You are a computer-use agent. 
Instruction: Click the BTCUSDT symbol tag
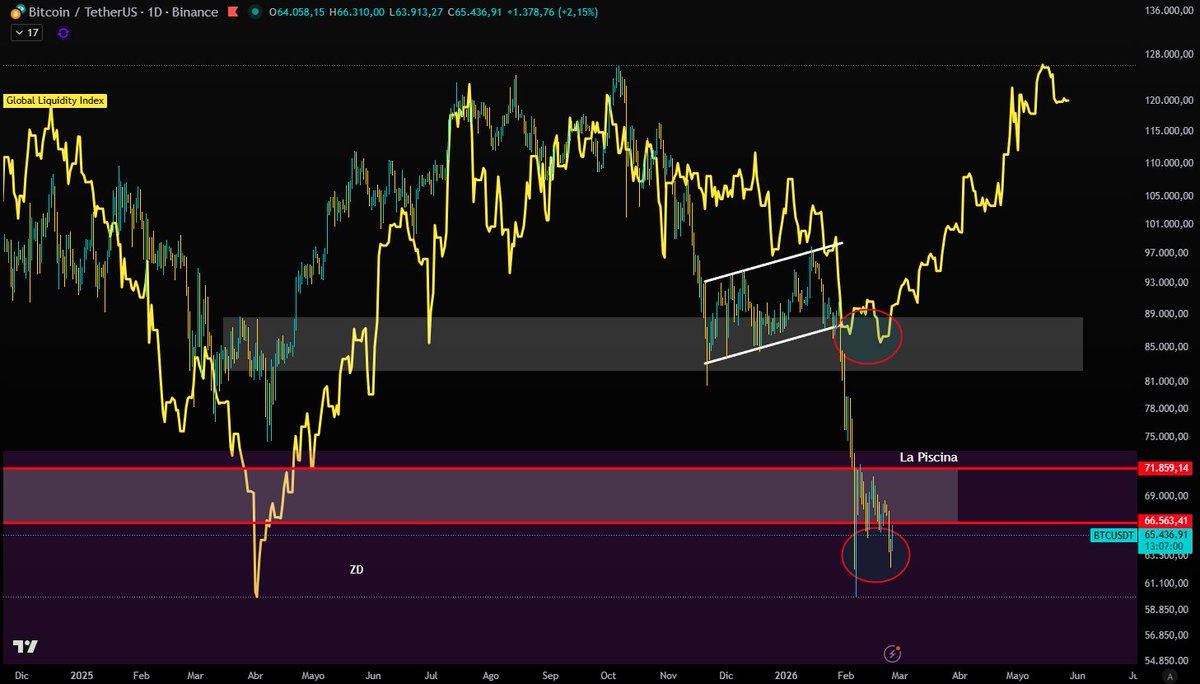pos(1113,535)
